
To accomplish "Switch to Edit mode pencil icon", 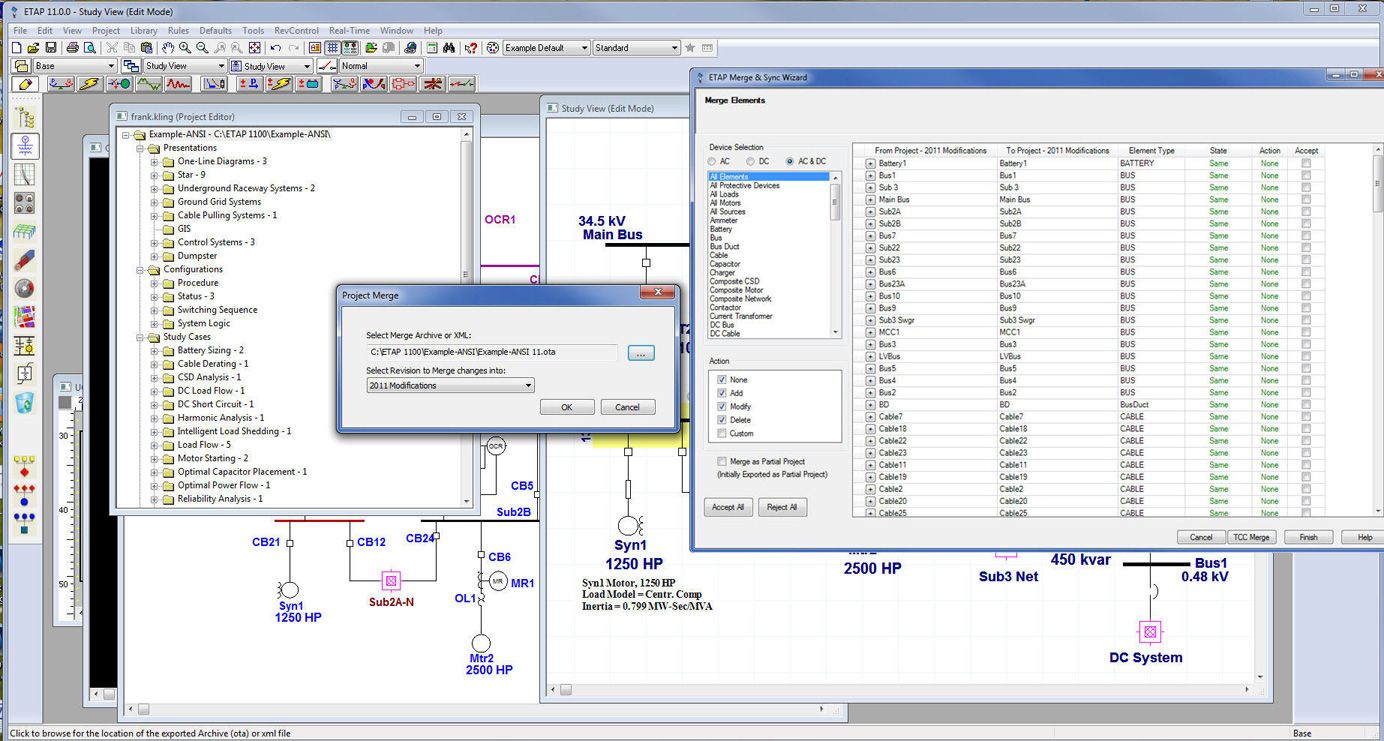I will pyautogui.click(x=25, y=84).
